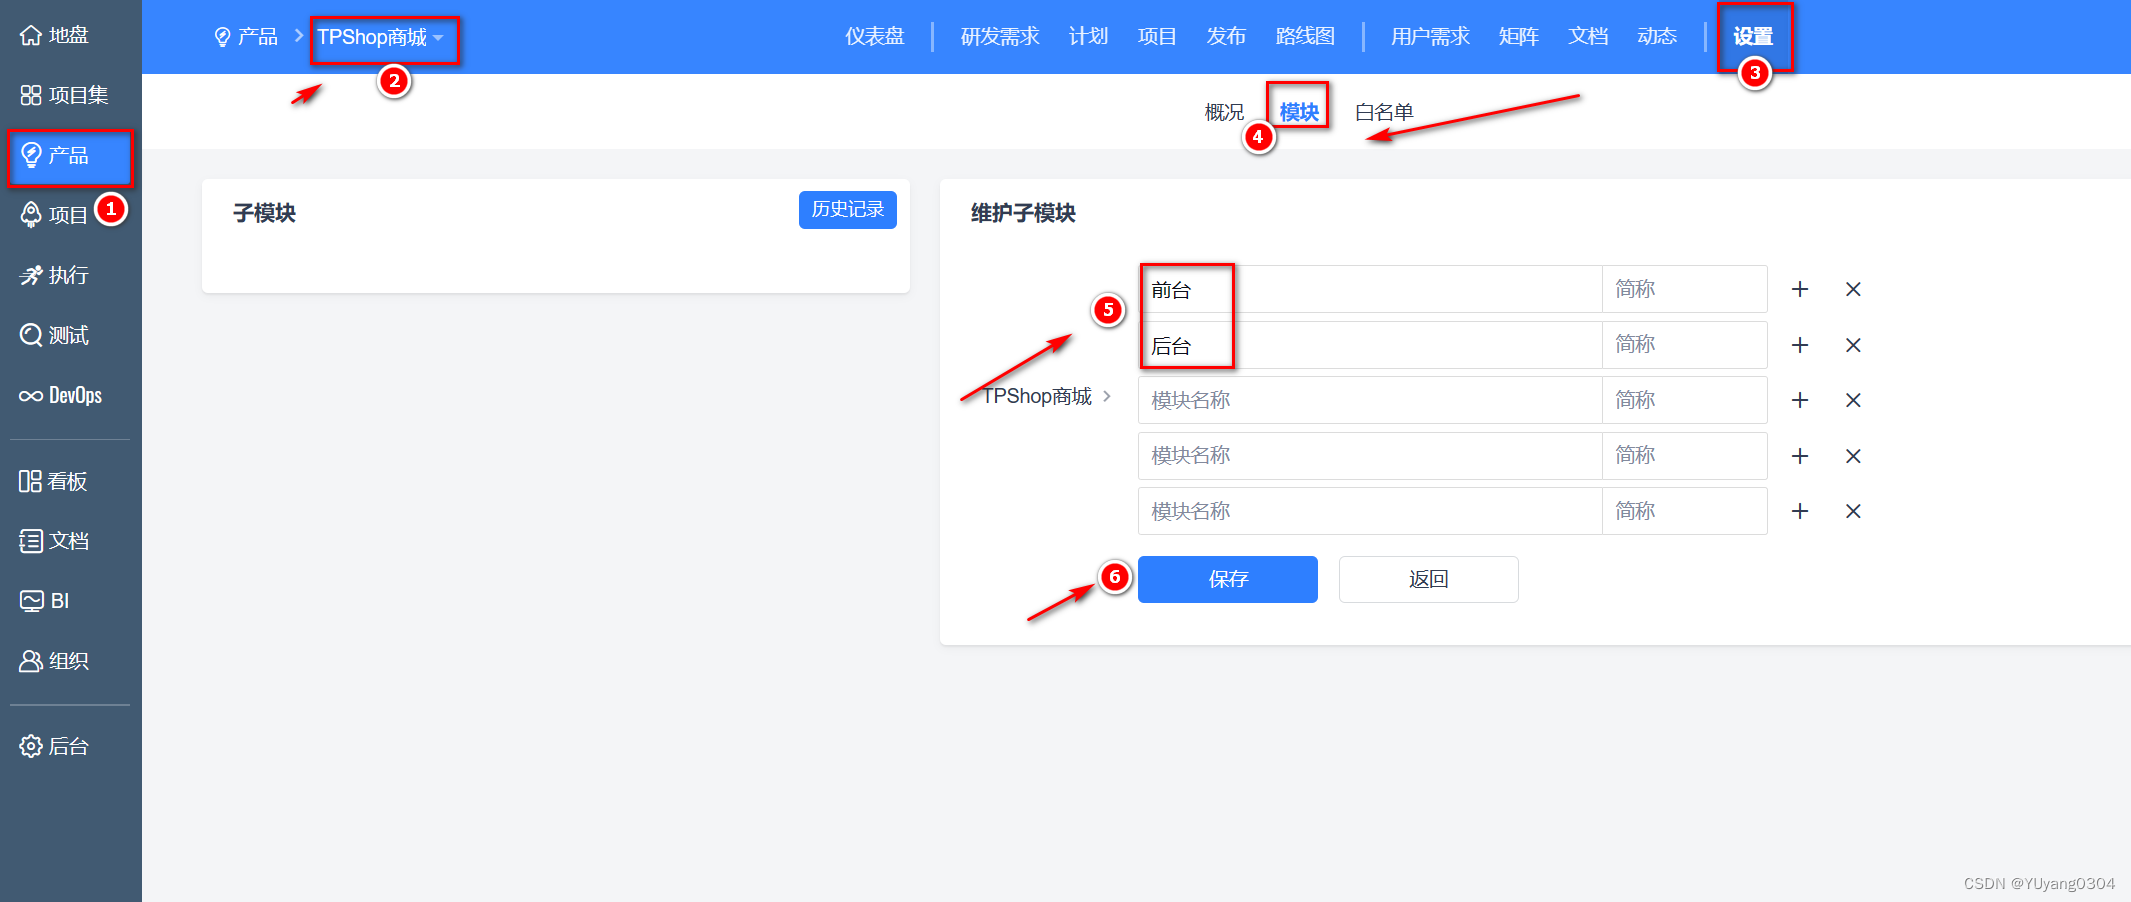Screen dimensions: 2131x902
Task: Remove the 前台 module row
Action: click(1853, 289)
